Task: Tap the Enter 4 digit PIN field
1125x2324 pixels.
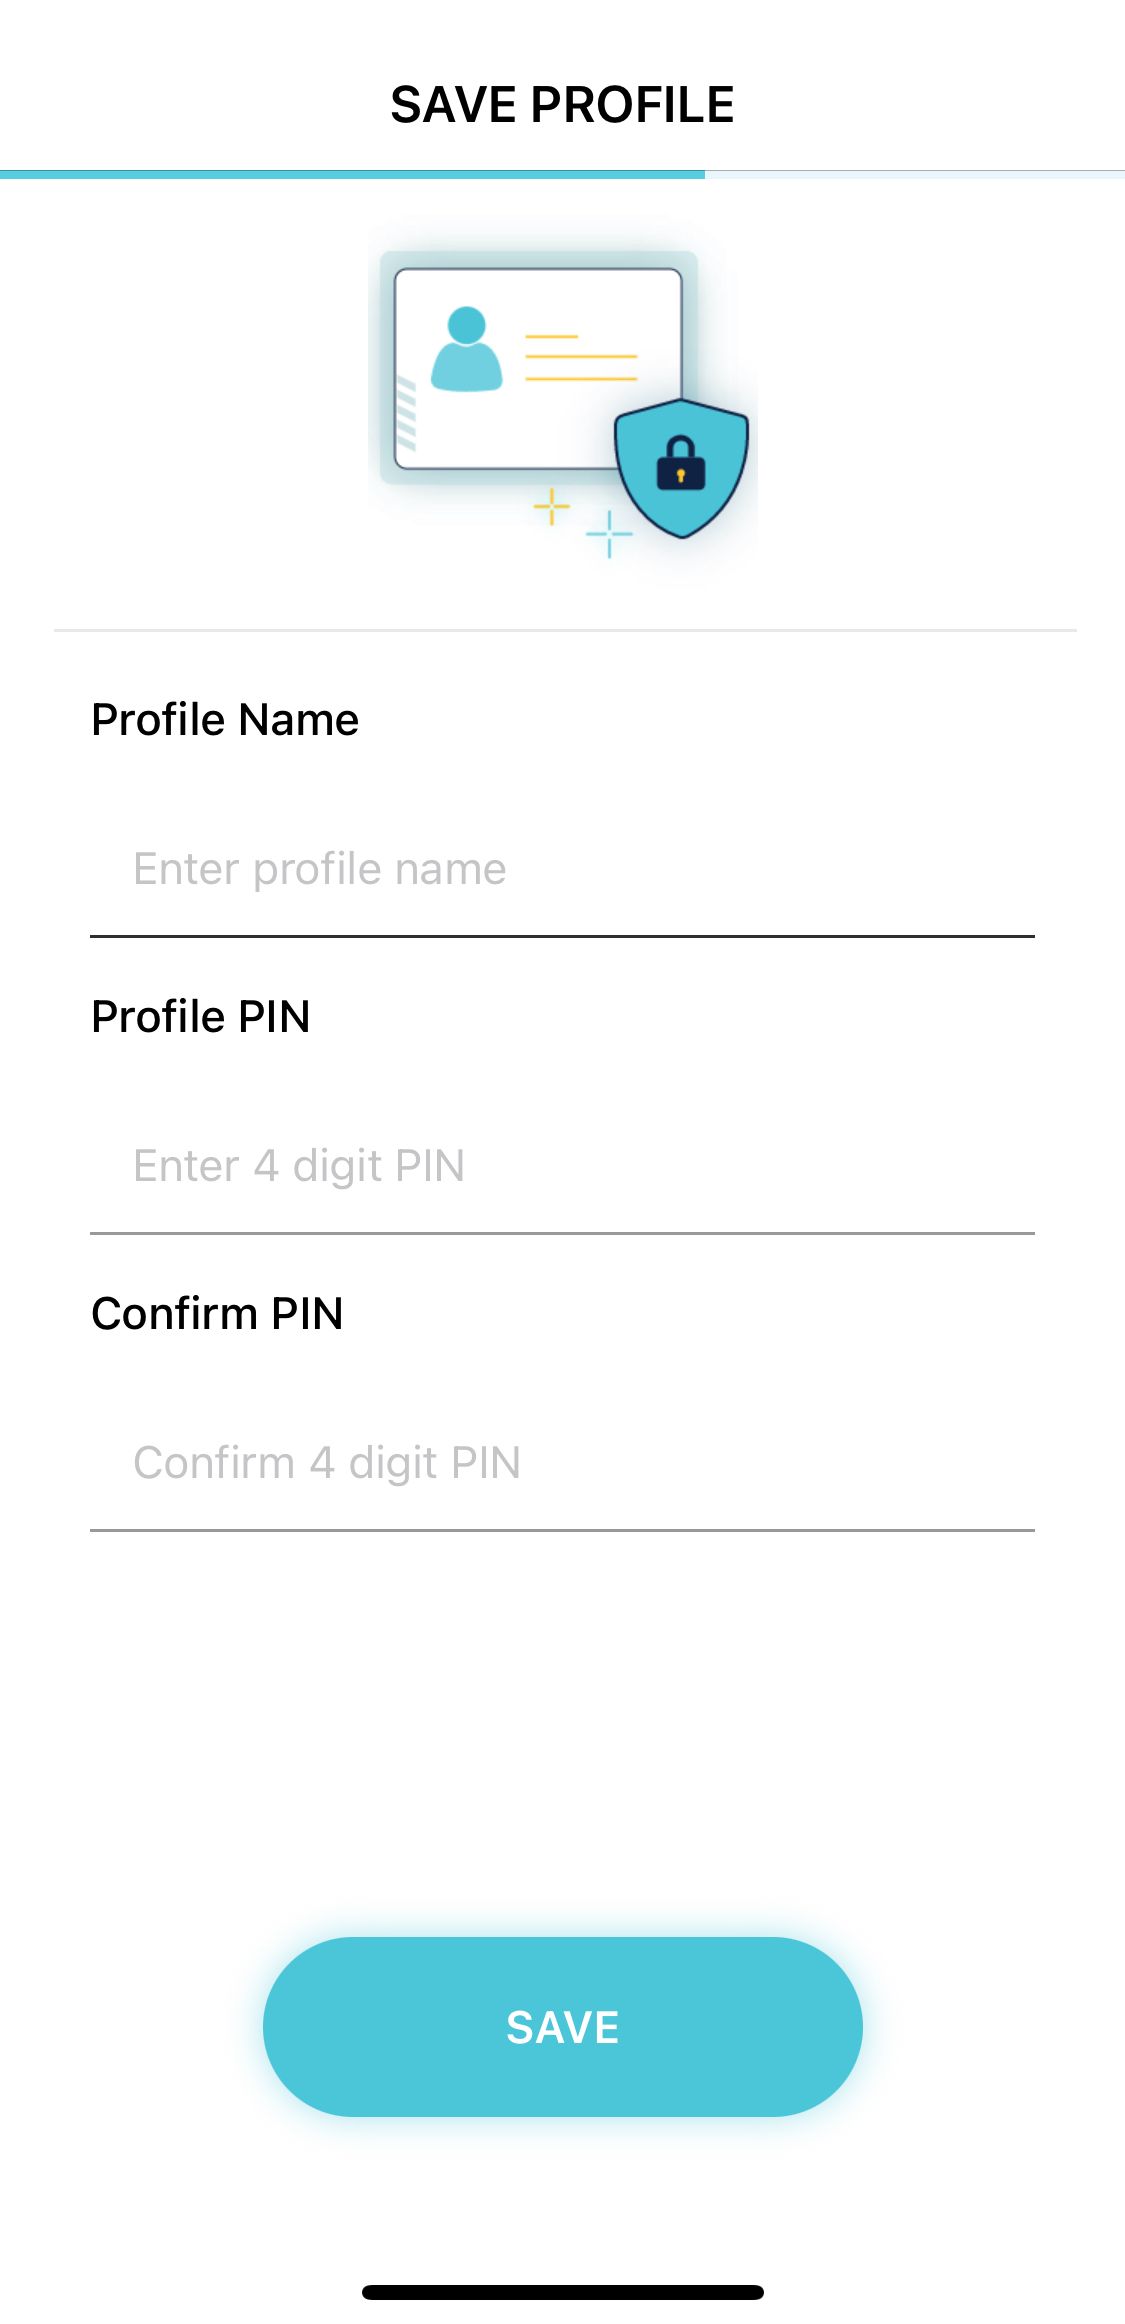Action: click(x=562, y=1166)
